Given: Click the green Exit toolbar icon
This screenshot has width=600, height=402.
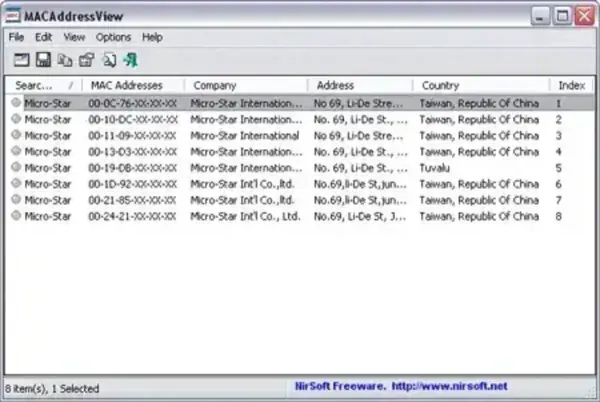Looking at the screenshot, I should (131, 60).
